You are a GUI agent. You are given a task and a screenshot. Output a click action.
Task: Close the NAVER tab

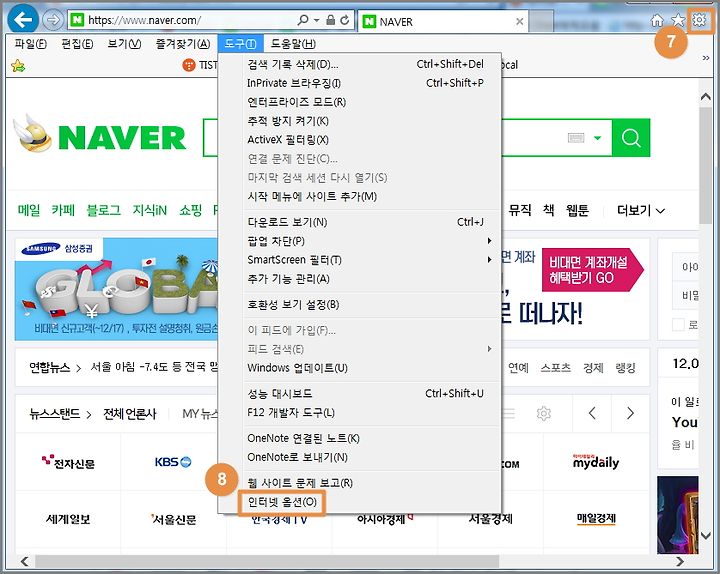click(x=519, y=22)
